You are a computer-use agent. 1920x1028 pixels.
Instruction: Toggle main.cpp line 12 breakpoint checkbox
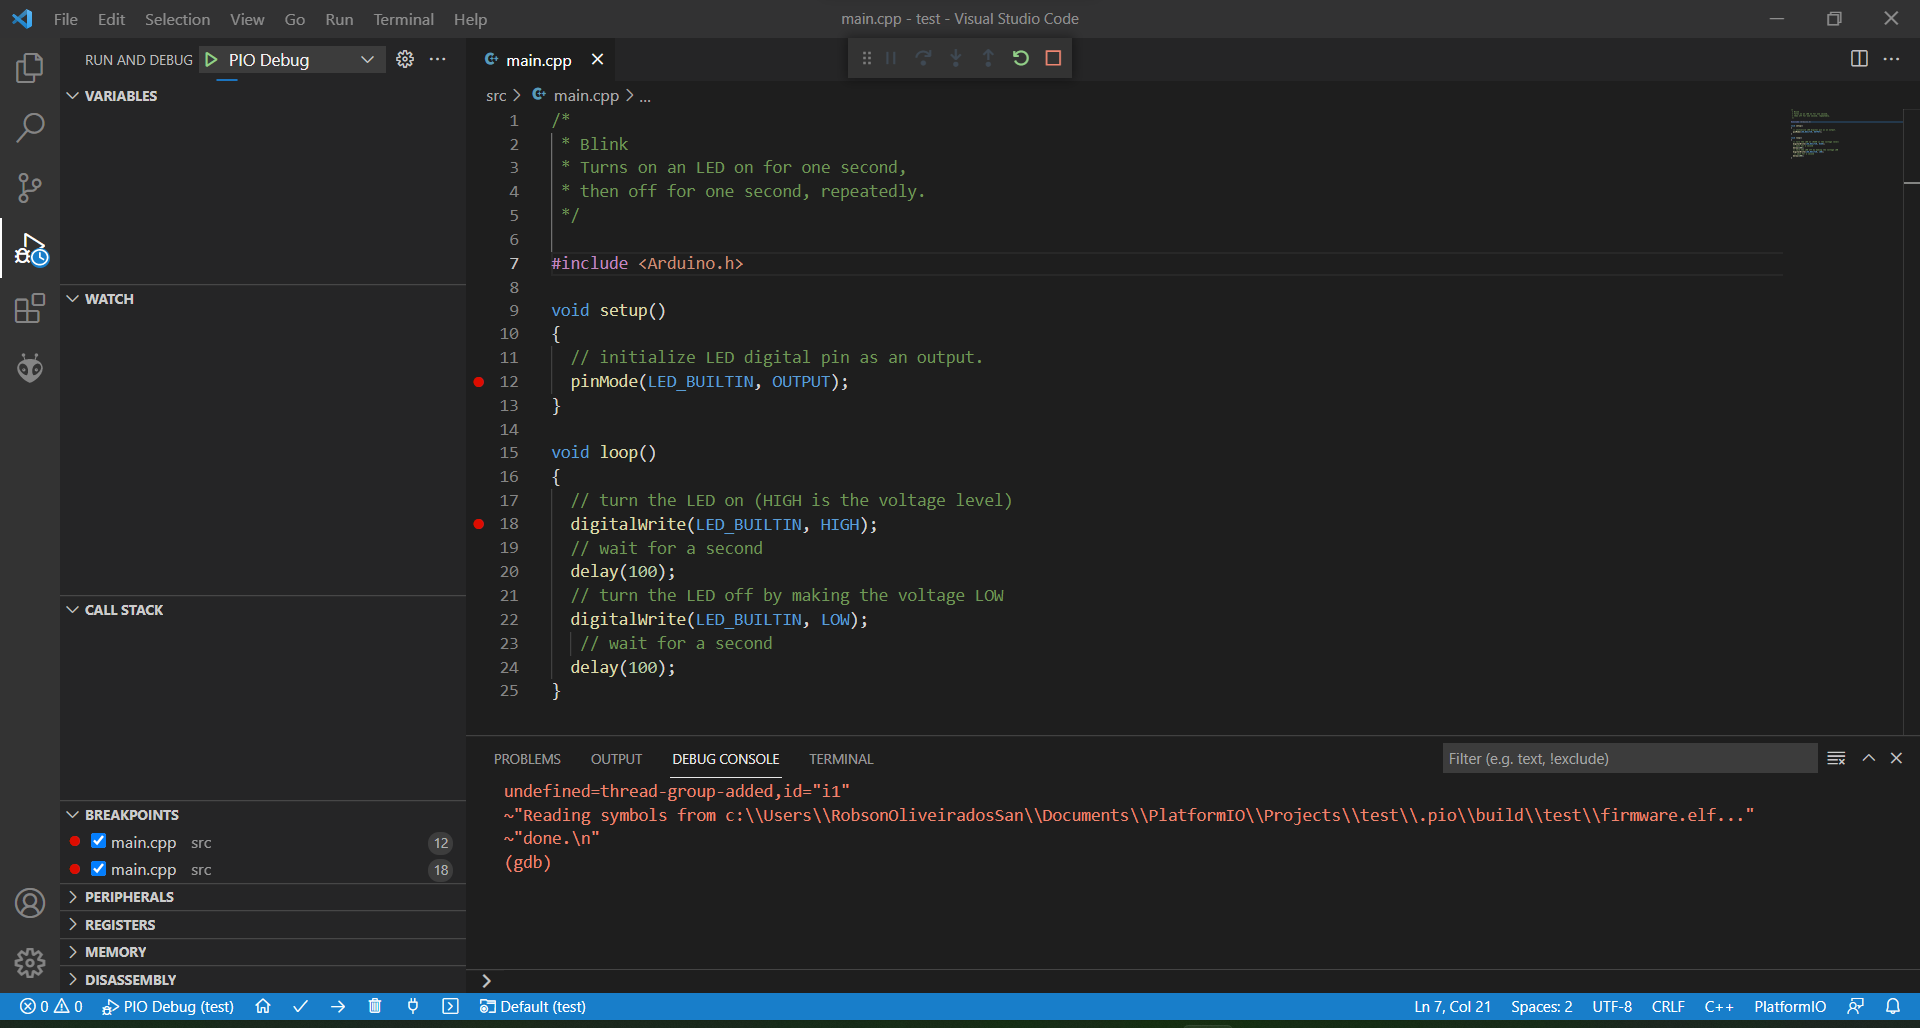tap(98, 841)
